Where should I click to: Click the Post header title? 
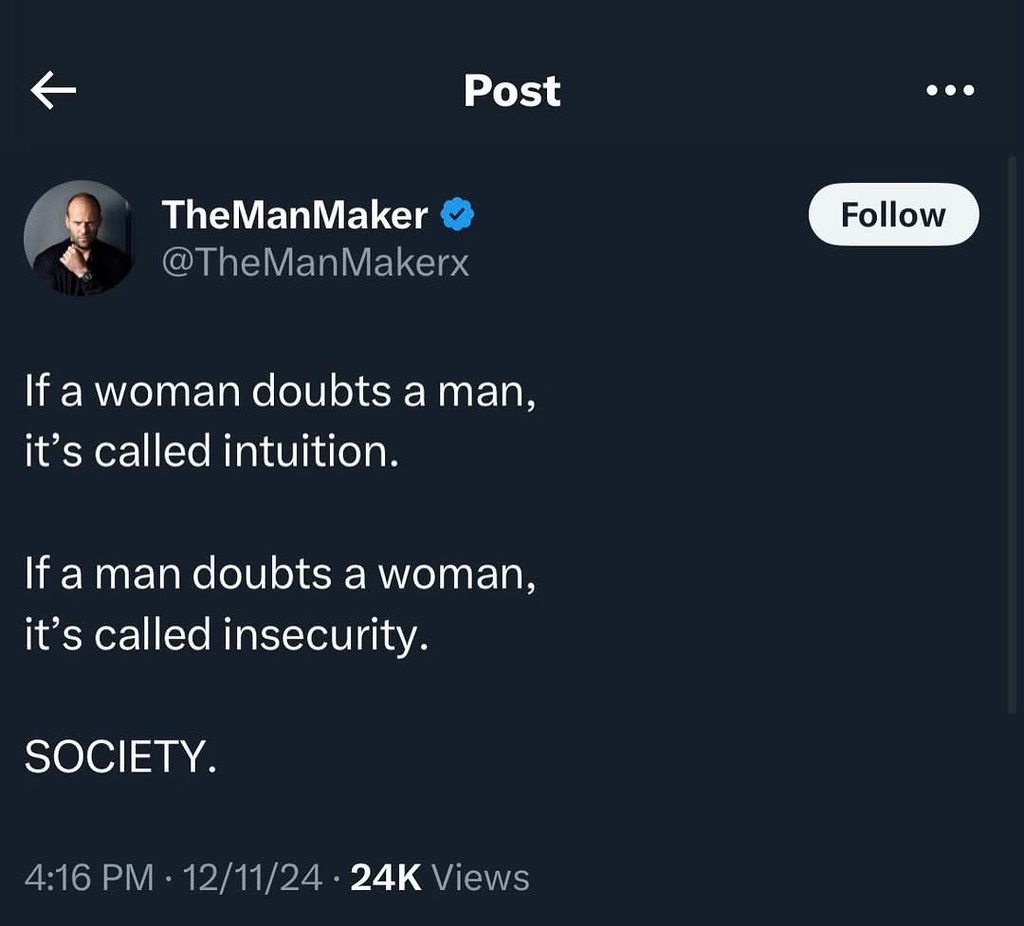click(512, 91)
